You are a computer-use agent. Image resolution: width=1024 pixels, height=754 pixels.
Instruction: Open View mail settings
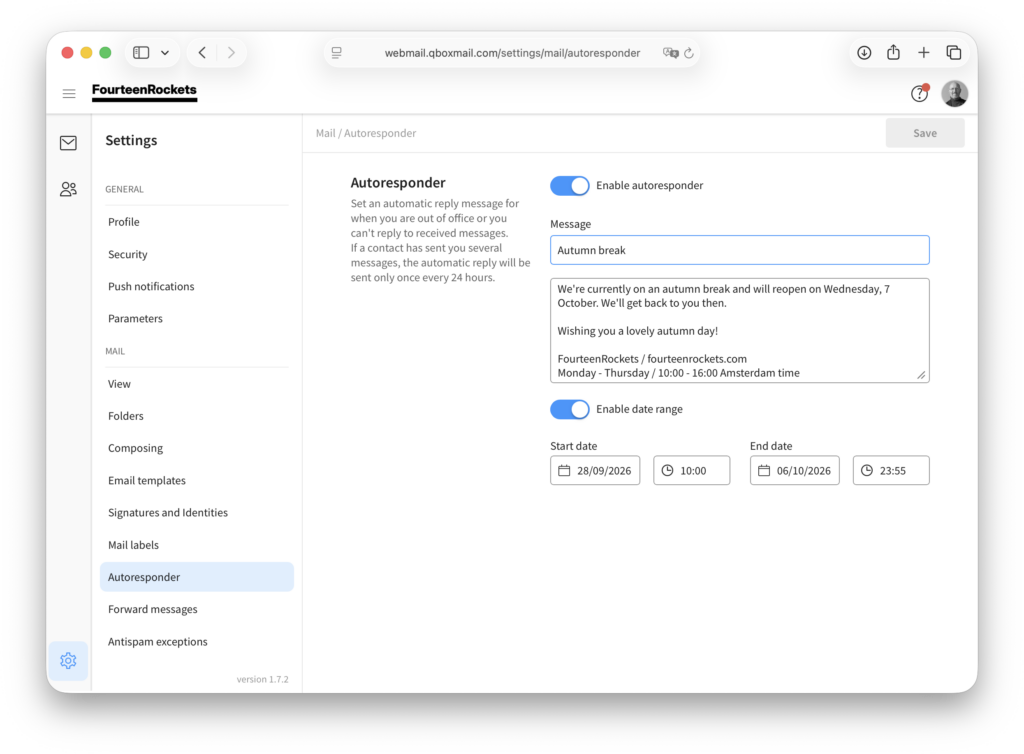(x=197, y=384)
